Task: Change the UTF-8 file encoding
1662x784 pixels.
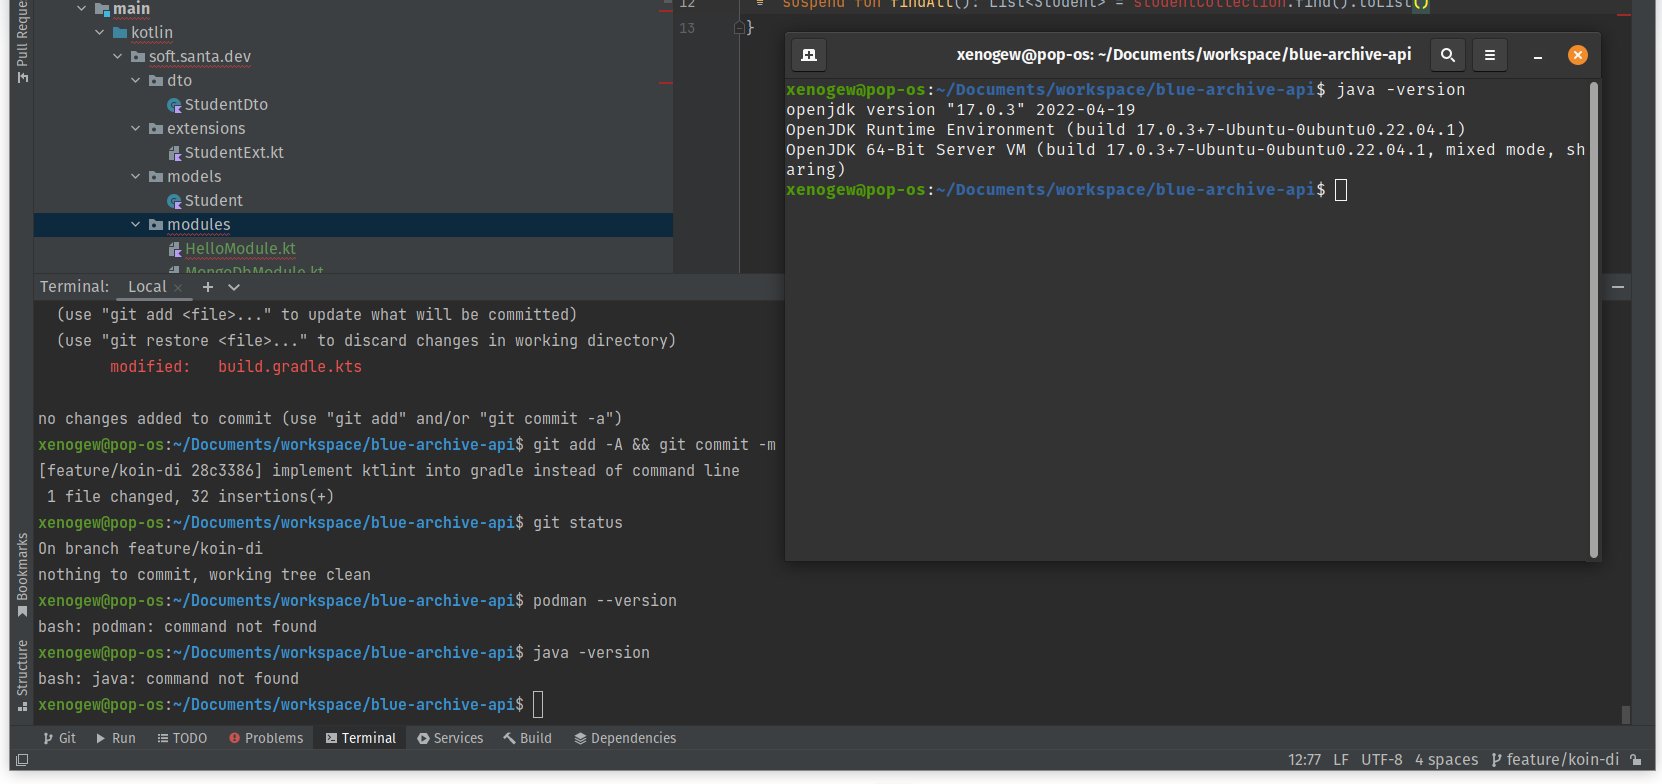Action: tap(1382, 760)
